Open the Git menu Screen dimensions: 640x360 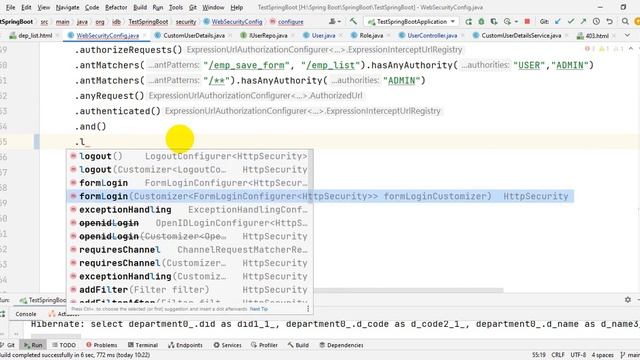[x=193, y=7]
